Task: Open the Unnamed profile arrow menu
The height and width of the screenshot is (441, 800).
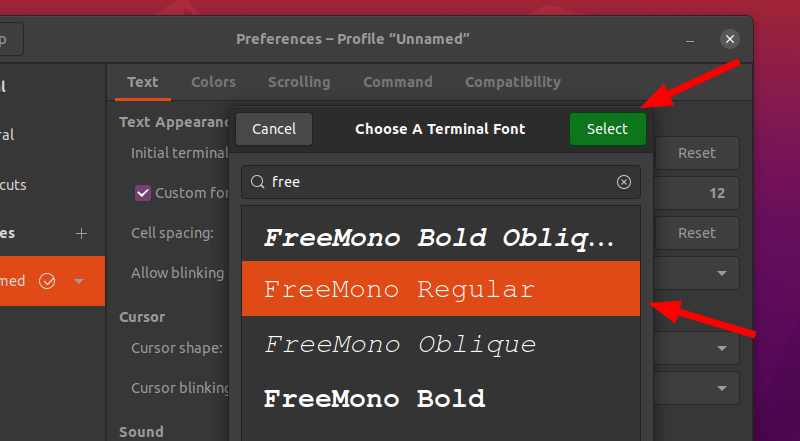Action: (x=79, y=281)
